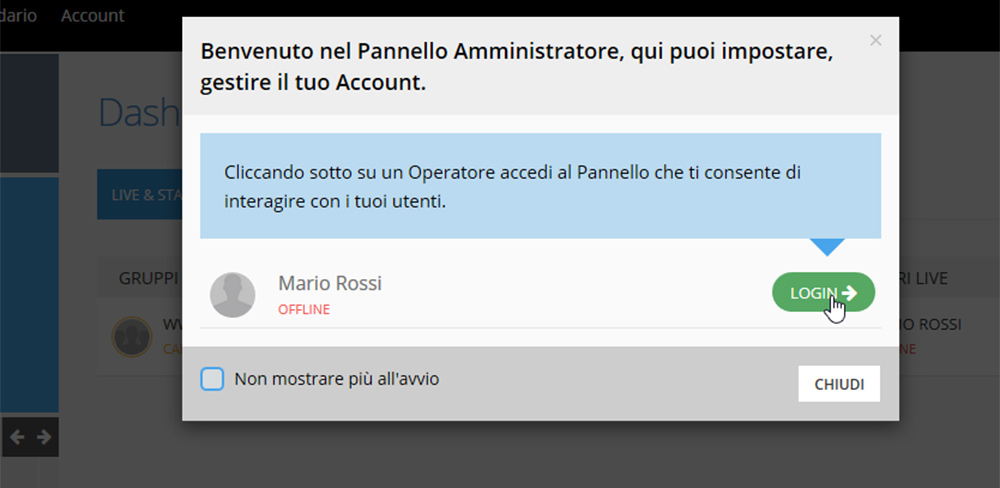Click the Non mostrare più all'avvio label text
The image size is (1000, 488).
(337, 379)
